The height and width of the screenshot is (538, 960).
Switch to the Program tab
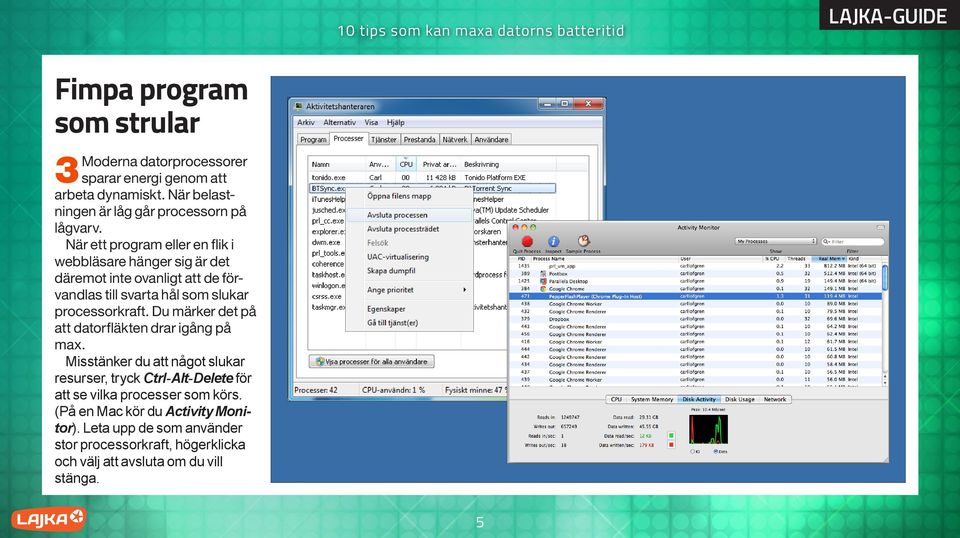[313, 140]
